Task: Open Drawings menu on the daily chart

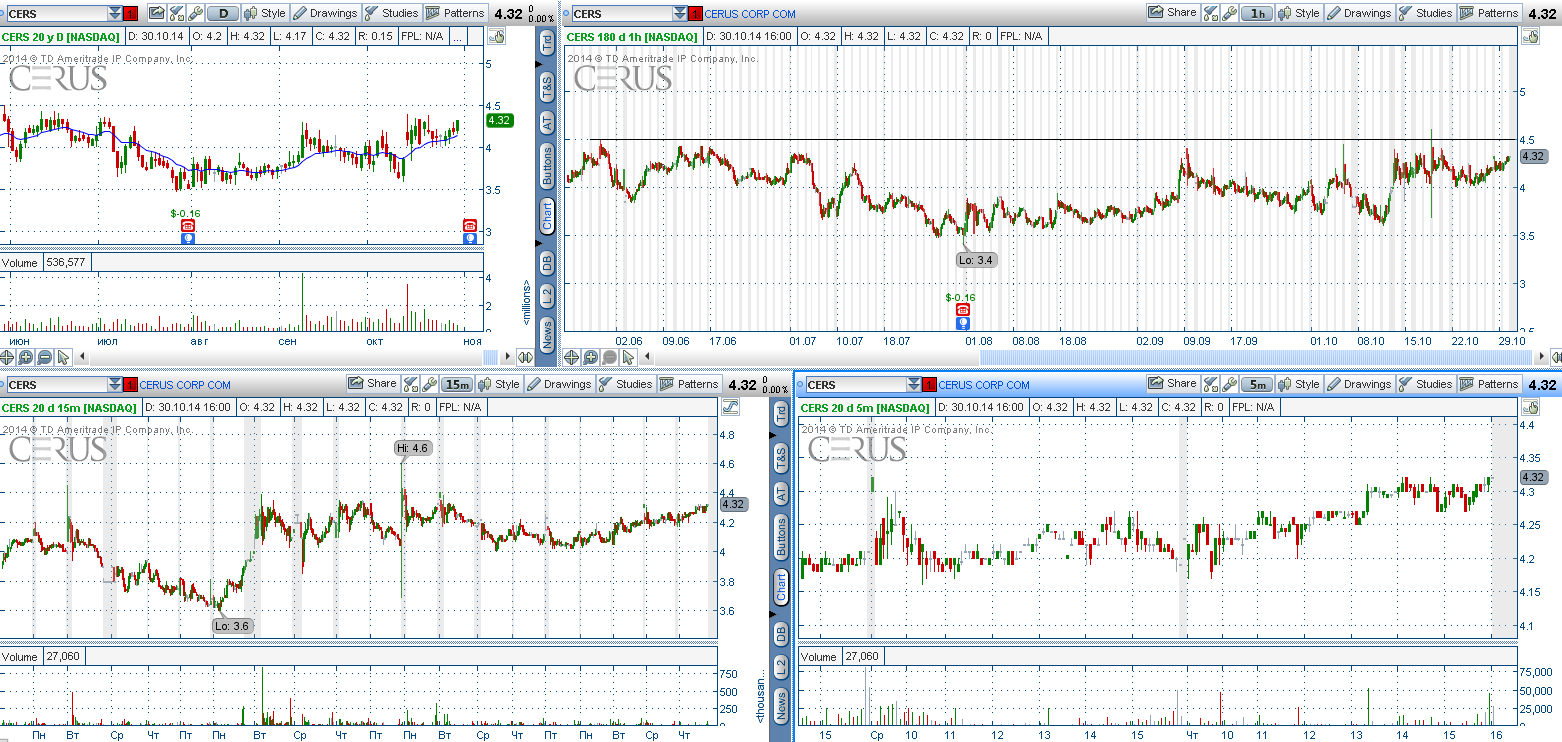Action: (325, 13)
